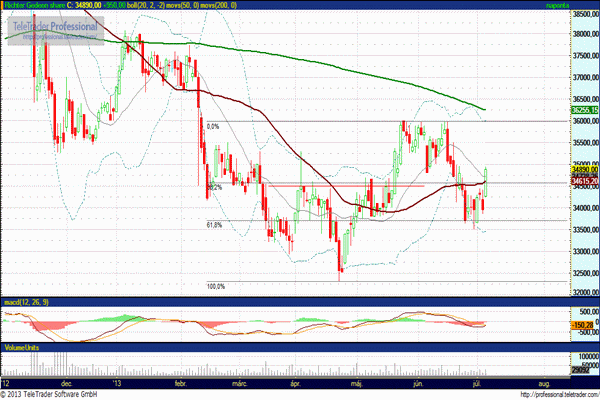Click the 61.8% Fibonacci level label
The height and width of the screenshot is (400, 600).
tap(214, 226)
